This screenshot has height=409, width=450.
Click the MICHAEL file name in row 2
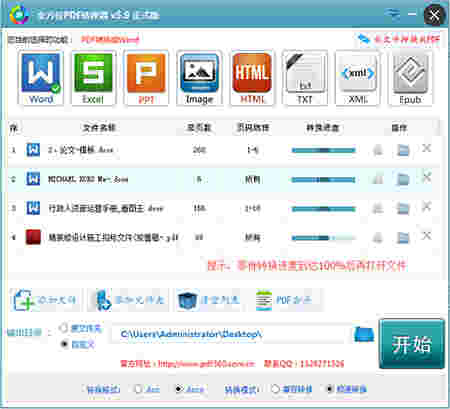(88, 179)
